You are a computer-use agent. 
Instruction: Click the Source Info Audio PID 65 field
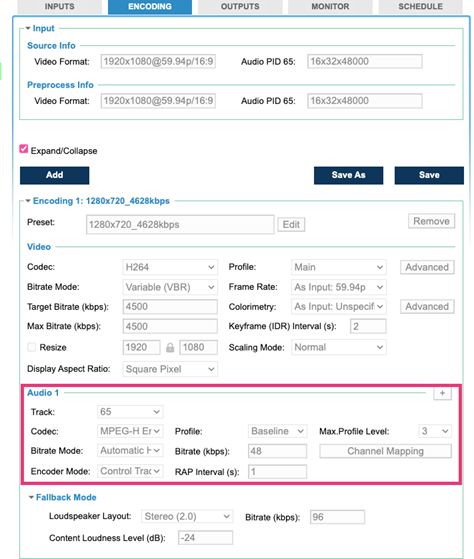(365, 61)
